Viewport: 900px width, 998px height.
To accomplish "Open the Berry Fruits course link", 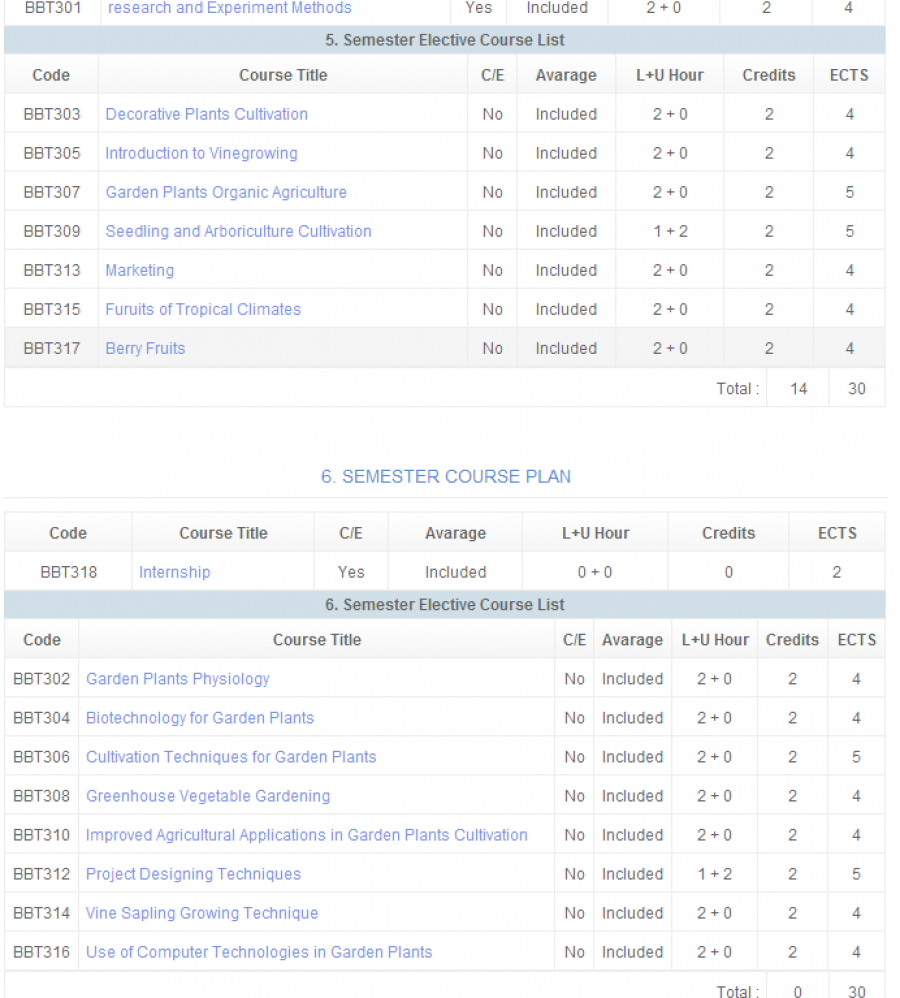I will (x=145, y=348).
